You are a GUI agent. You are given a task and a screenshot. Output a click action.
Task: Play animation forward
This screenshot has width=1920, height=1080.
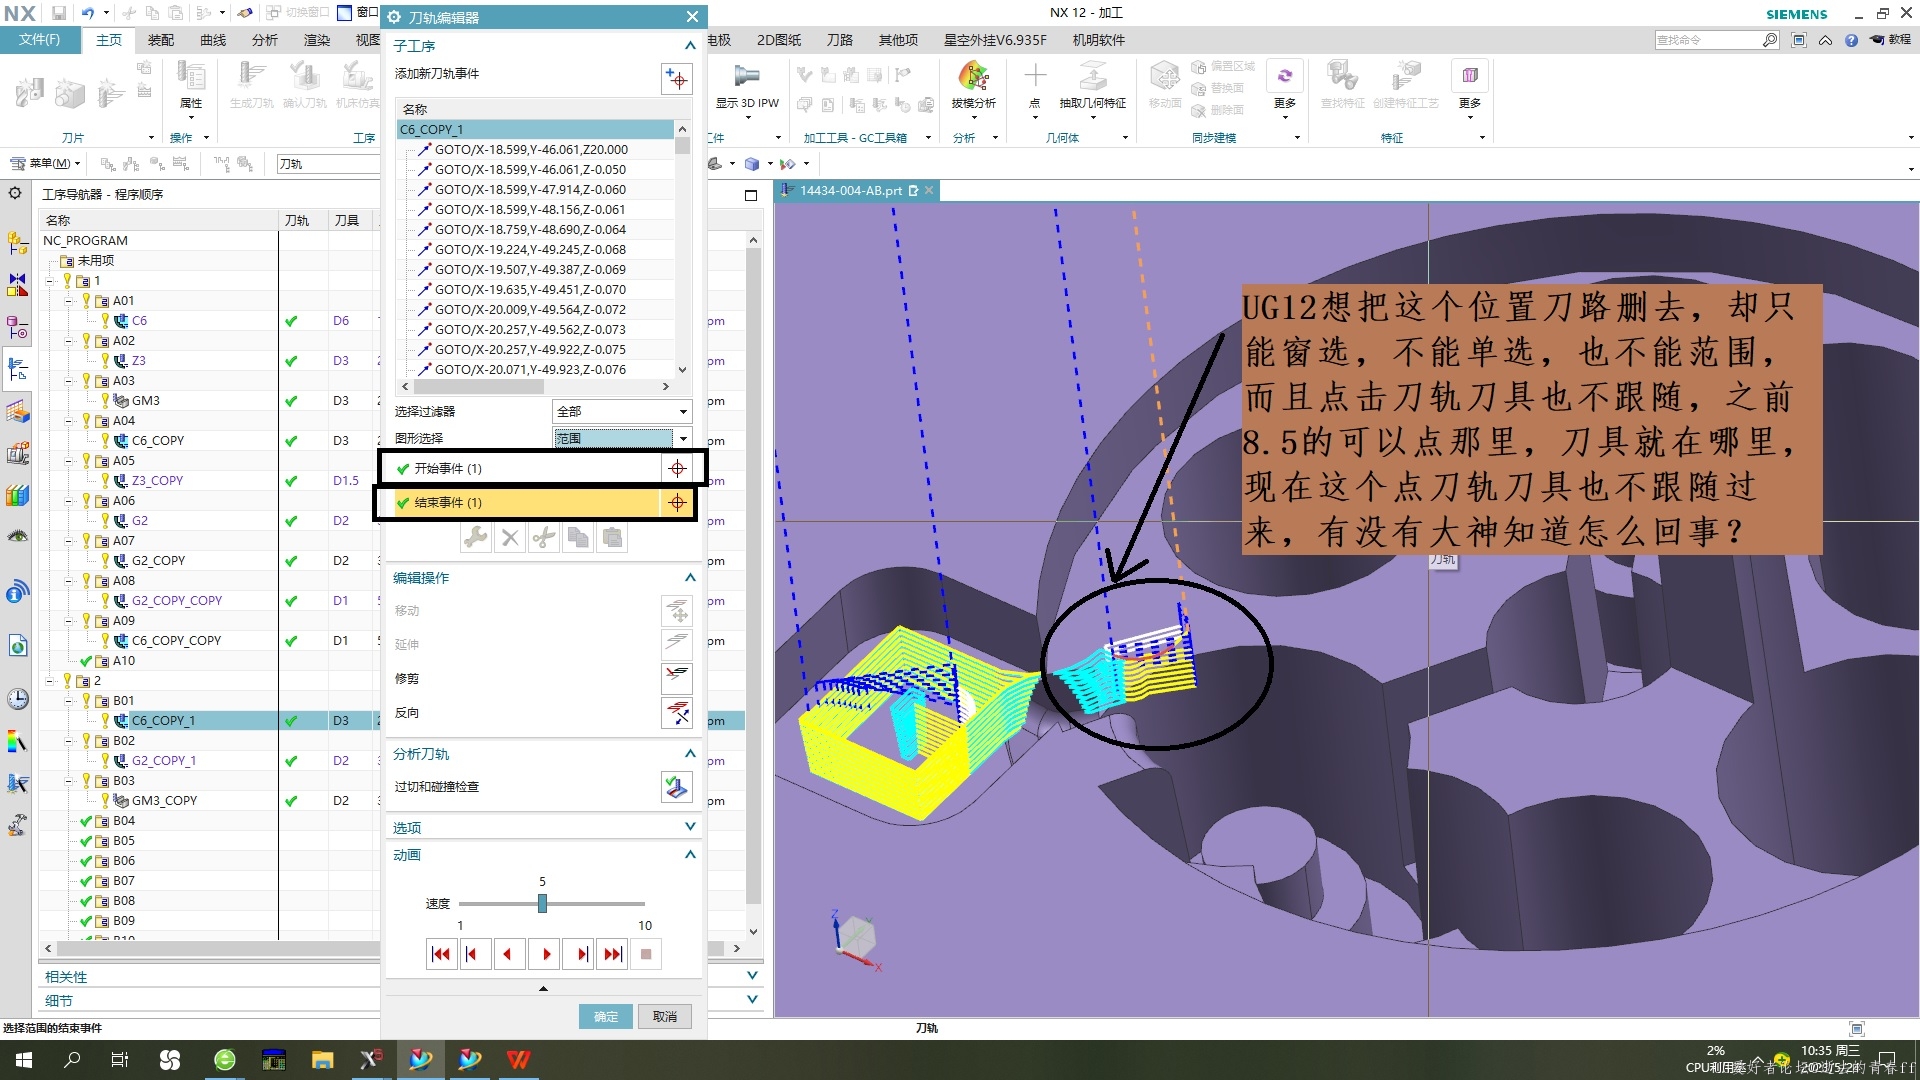pos(545,954)
